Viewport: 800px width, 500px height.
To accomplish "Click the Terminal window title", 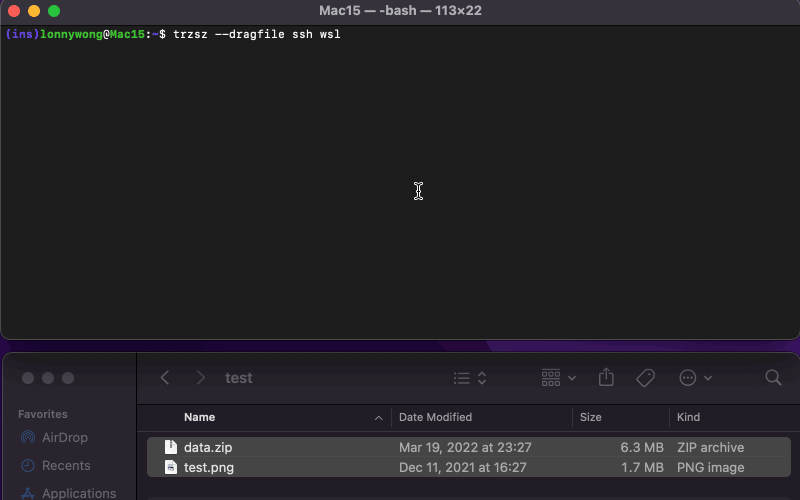I will tap(401, 11).
